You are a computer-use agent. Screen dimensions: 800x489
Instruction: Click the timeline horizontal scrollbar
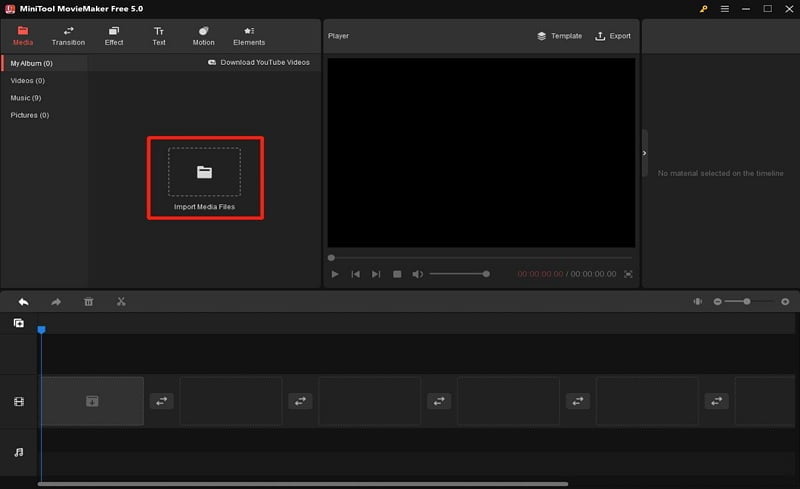point(303,484)
